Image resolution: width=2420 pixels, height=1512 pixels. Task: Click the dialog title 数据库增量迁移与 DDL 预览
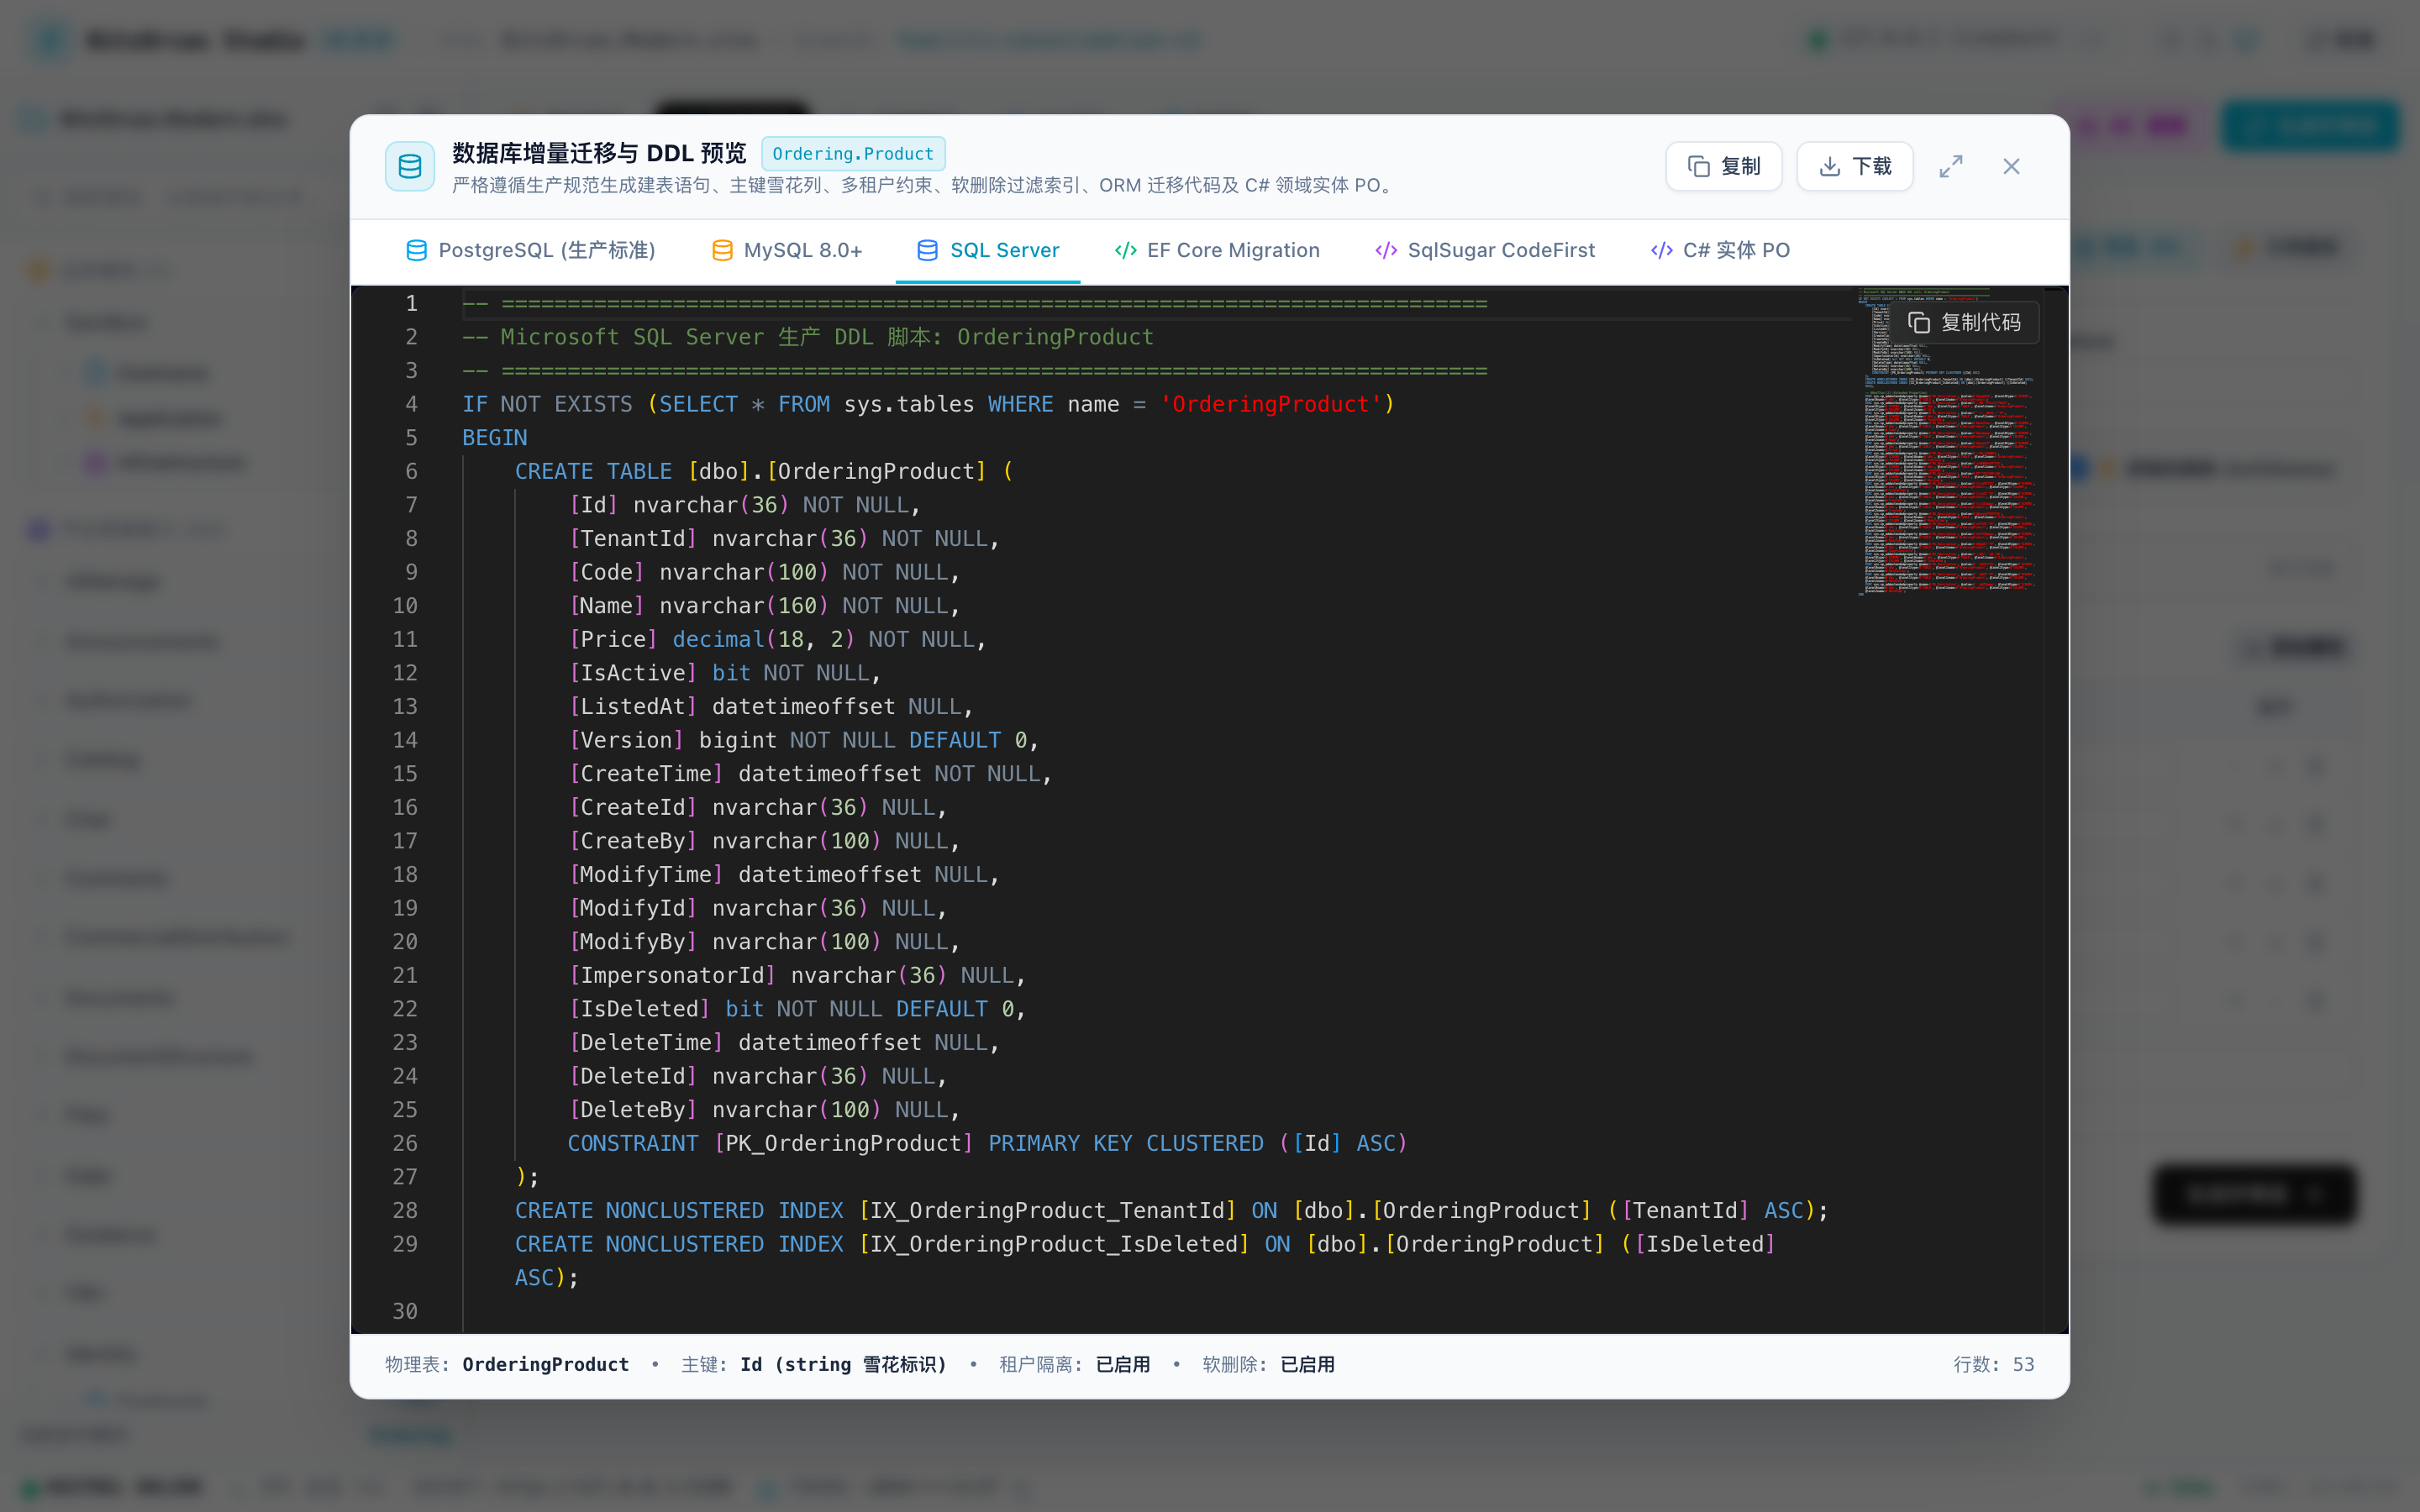click(599, 153)
